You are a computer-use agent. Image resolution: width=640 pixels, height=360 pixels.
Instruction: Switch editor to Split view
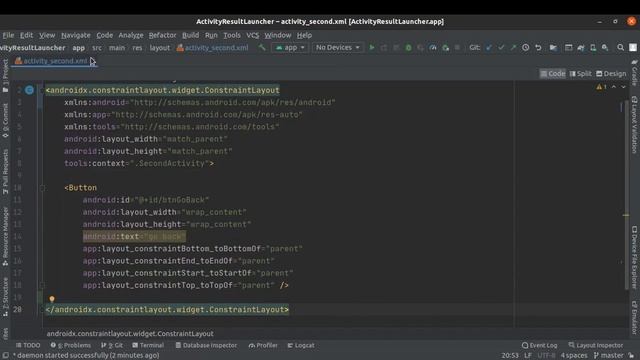click(x=580, y=74)
